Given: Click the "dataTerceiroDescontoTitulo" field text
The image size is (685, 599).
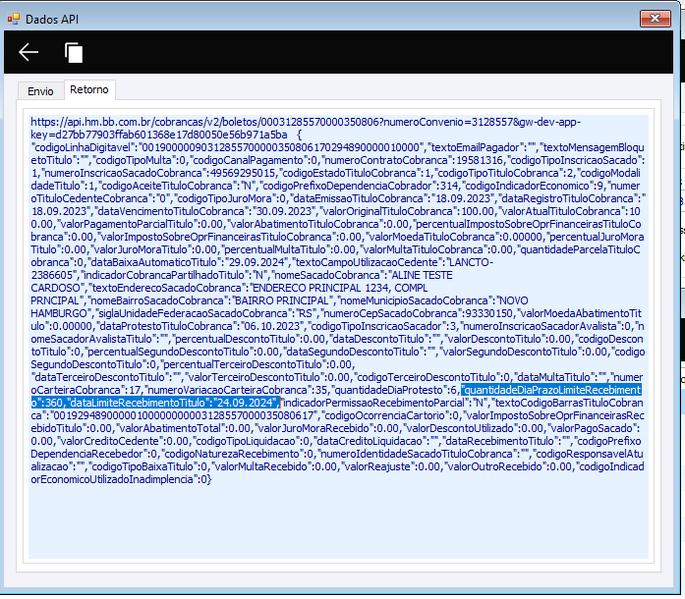Looking at the screenshot, I should [x=100, y=377].
